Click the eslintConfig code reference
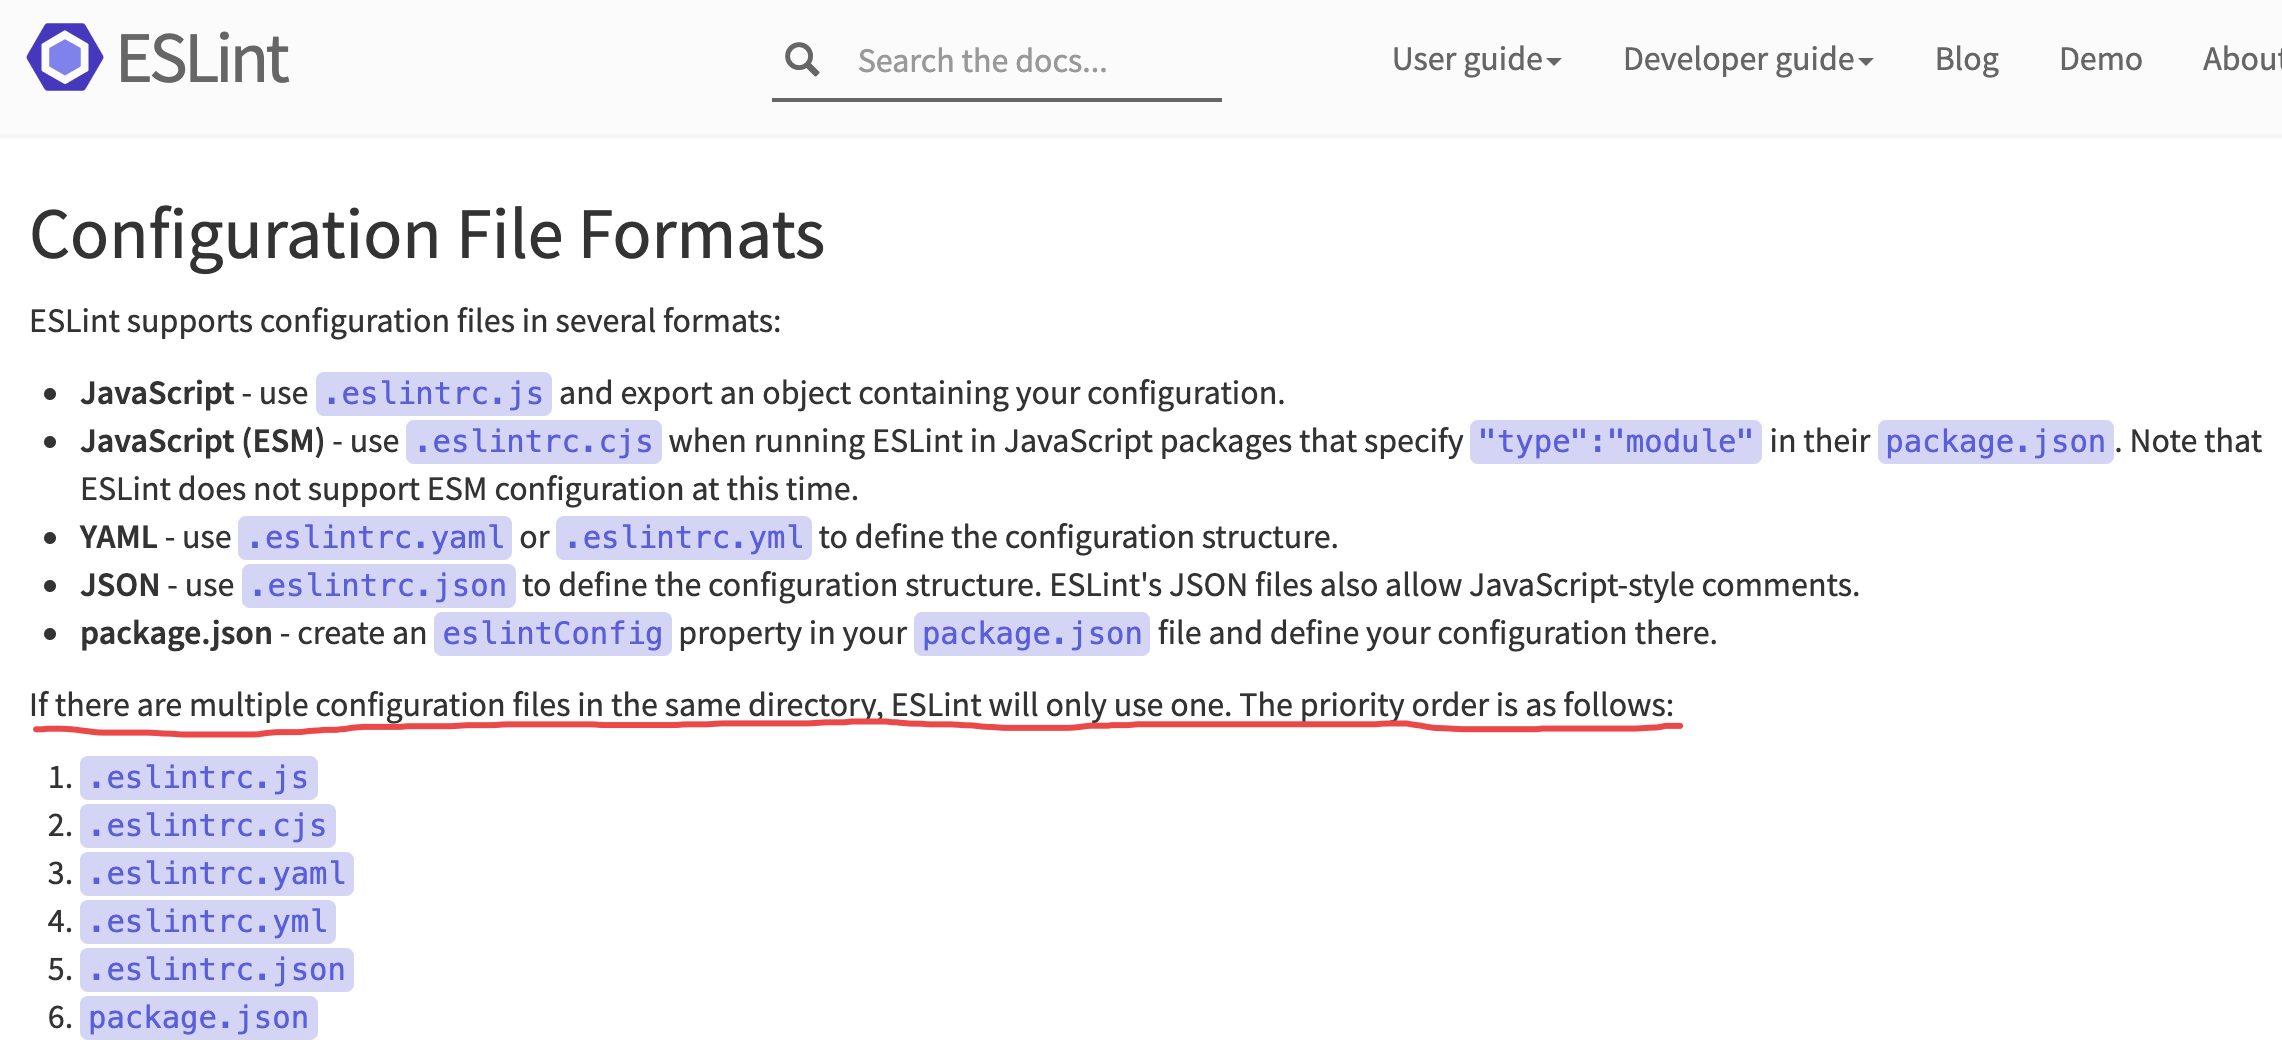 coord(552,633)
